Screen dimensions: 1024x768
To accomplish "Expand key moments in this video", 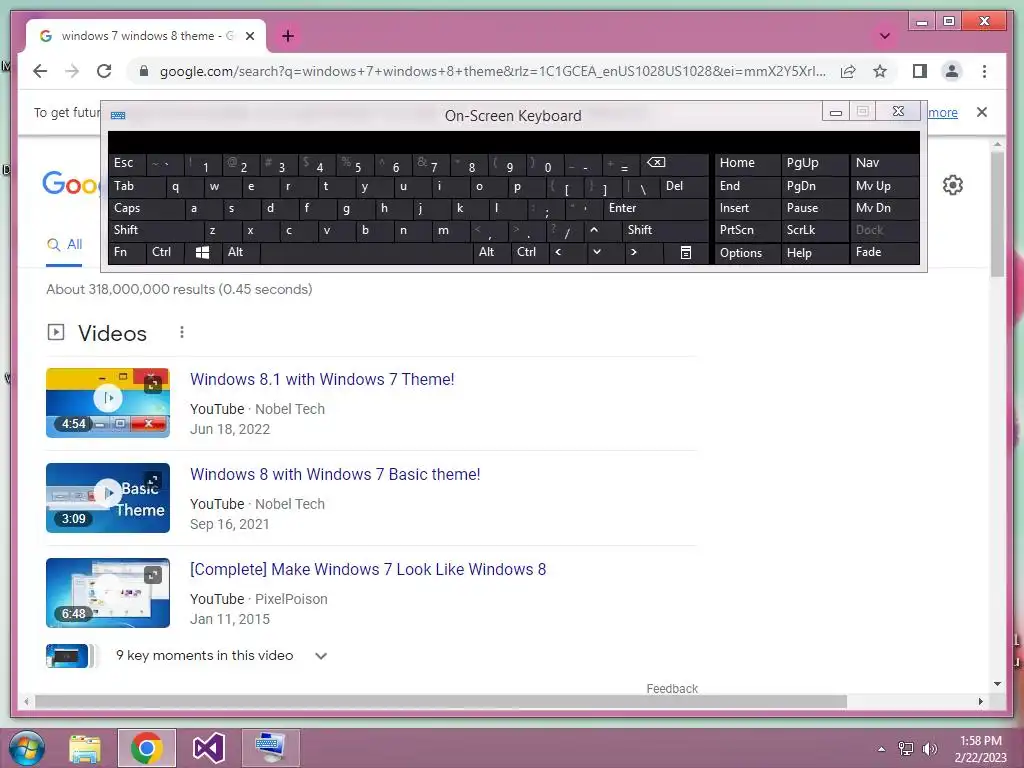I will coord(321,656).
